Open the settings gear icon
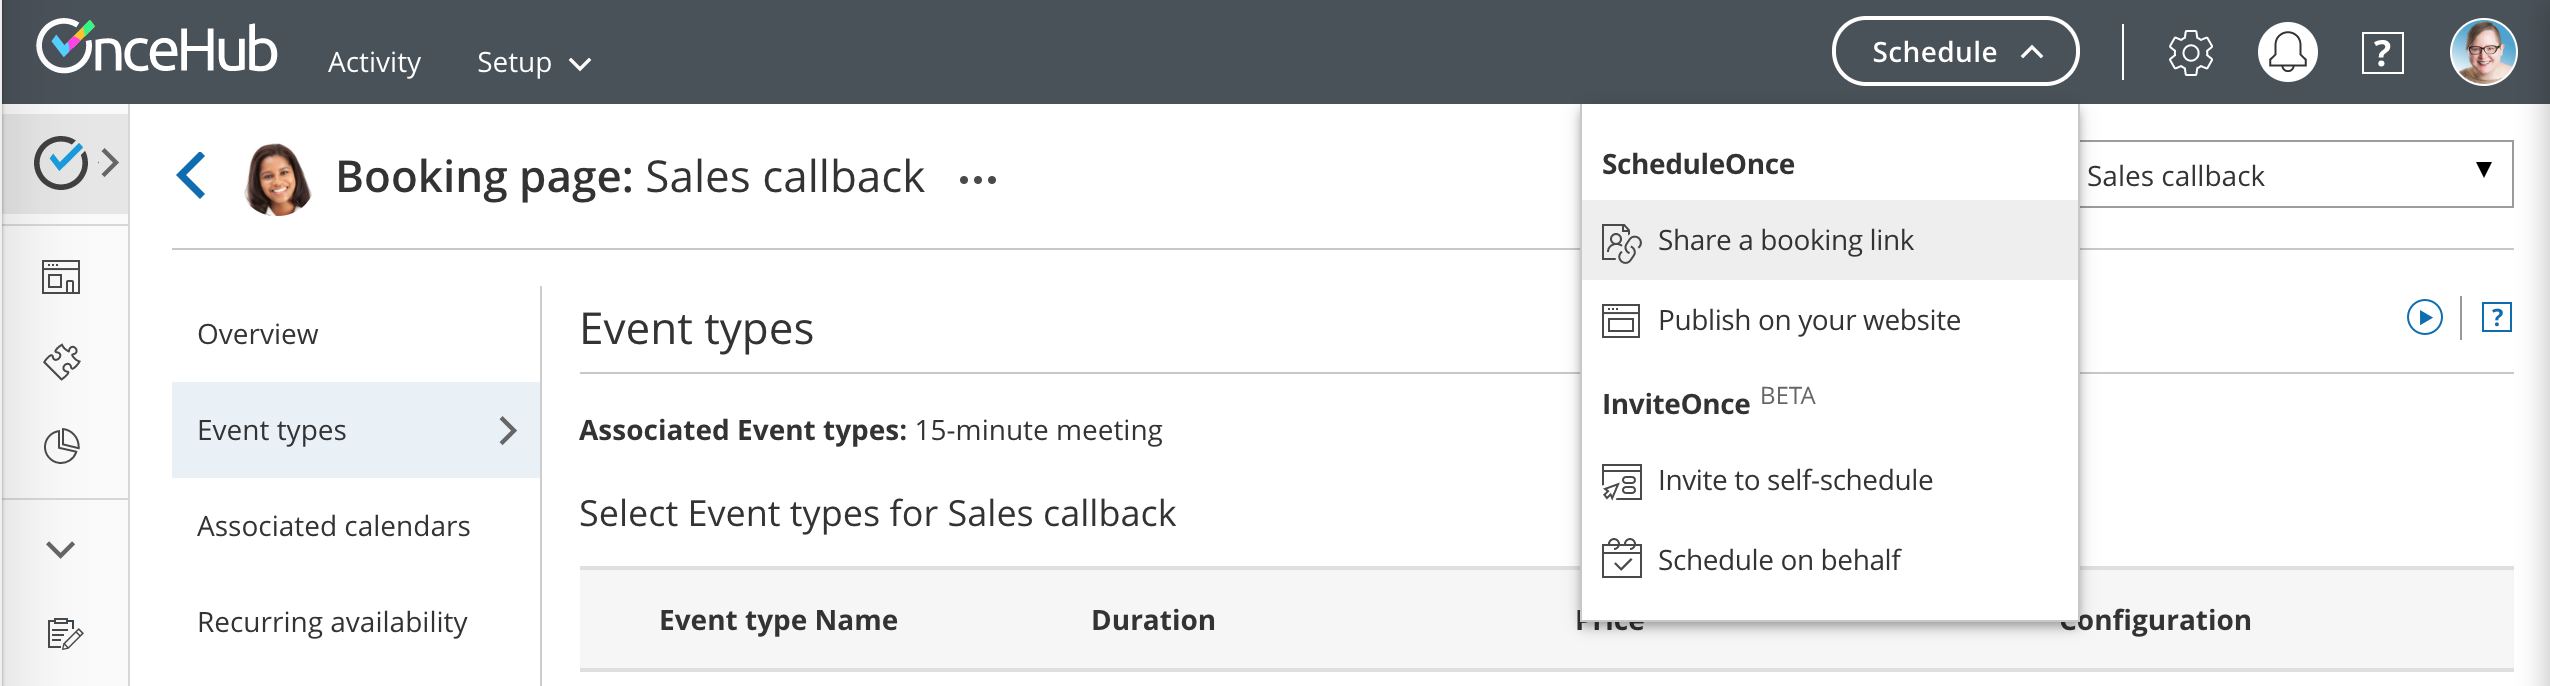2550x686 pixels. coord(2190,53)
